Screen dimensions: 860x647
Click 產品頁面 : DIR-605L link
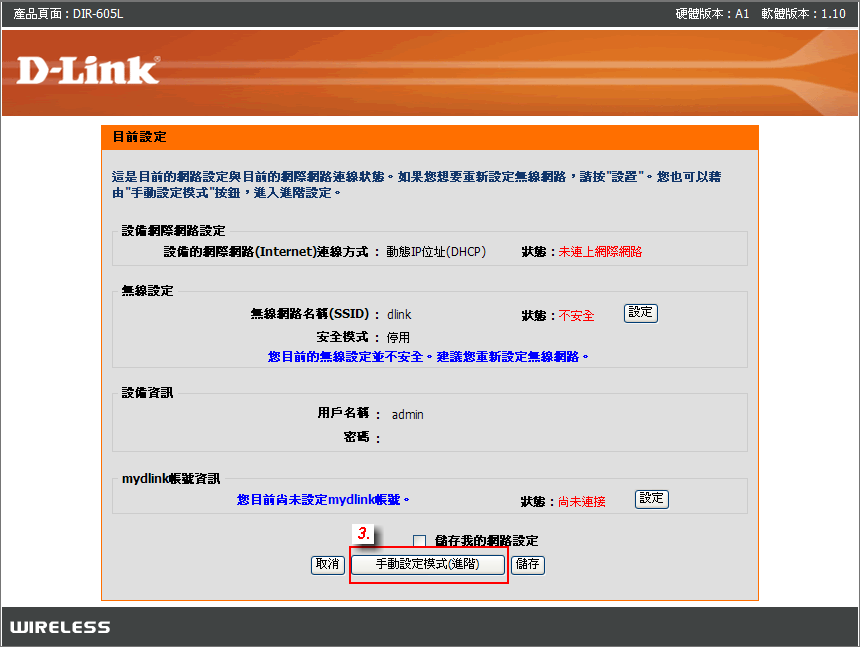tap(69, 14)
